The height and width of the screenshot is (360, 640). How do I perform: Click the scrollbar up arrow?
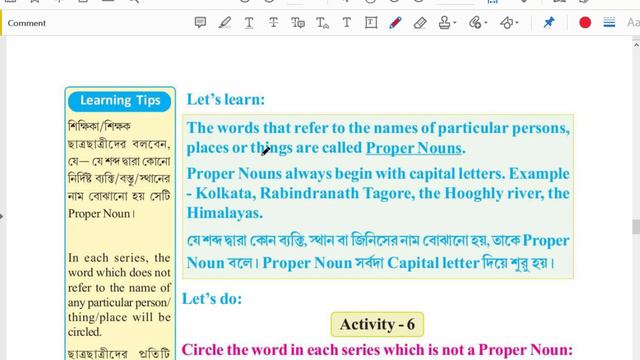(636, 45)
